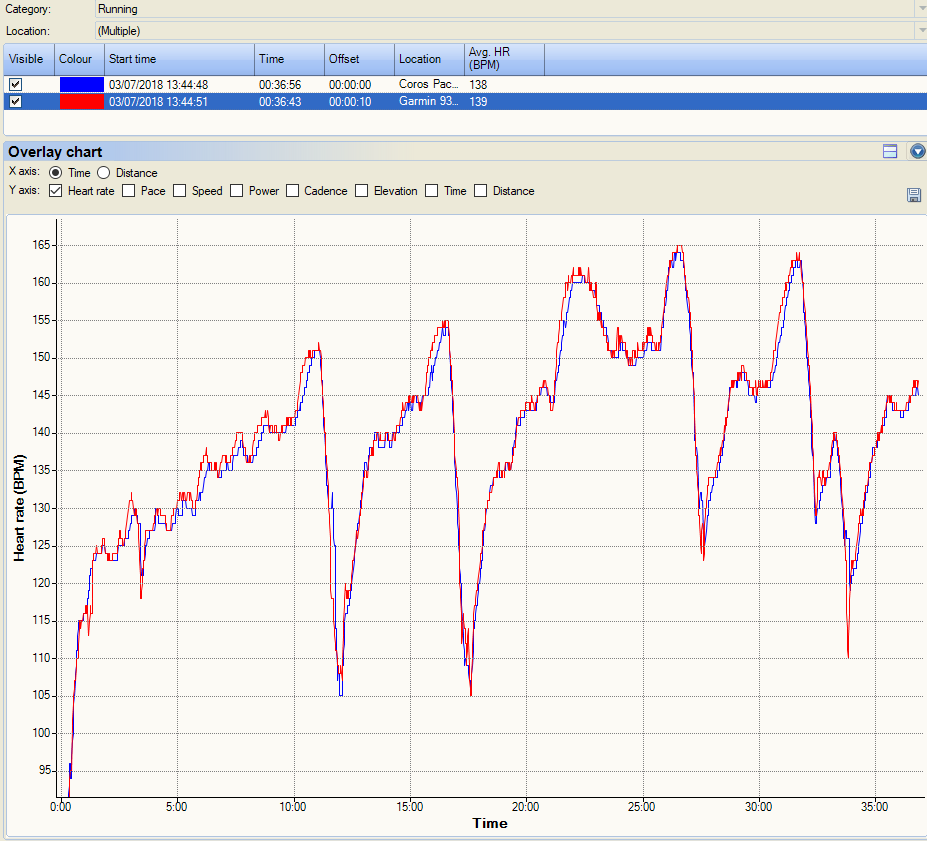Enable the Distance Y axis checkbox
Image resolution: width=927 pixels, height=841 pixels.
pyautogui.click(x=481, y=190)
